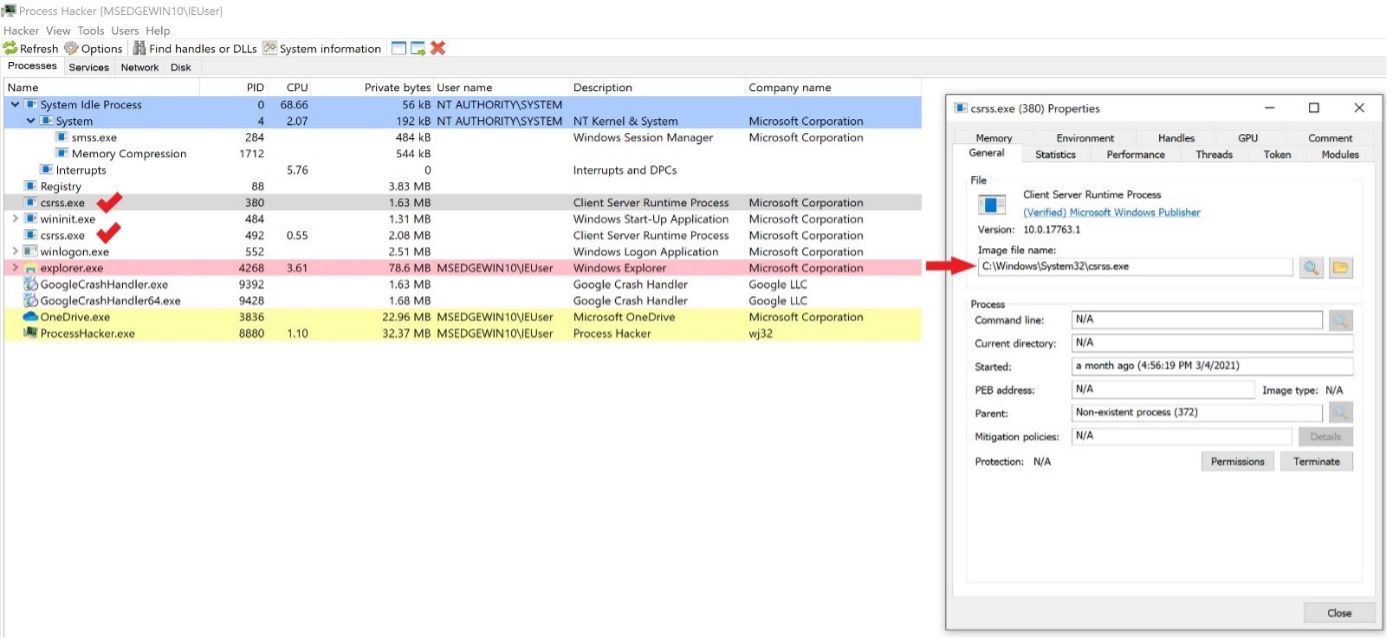
Task: Click the wininit.exe process icon
Action: coord(31,219)
